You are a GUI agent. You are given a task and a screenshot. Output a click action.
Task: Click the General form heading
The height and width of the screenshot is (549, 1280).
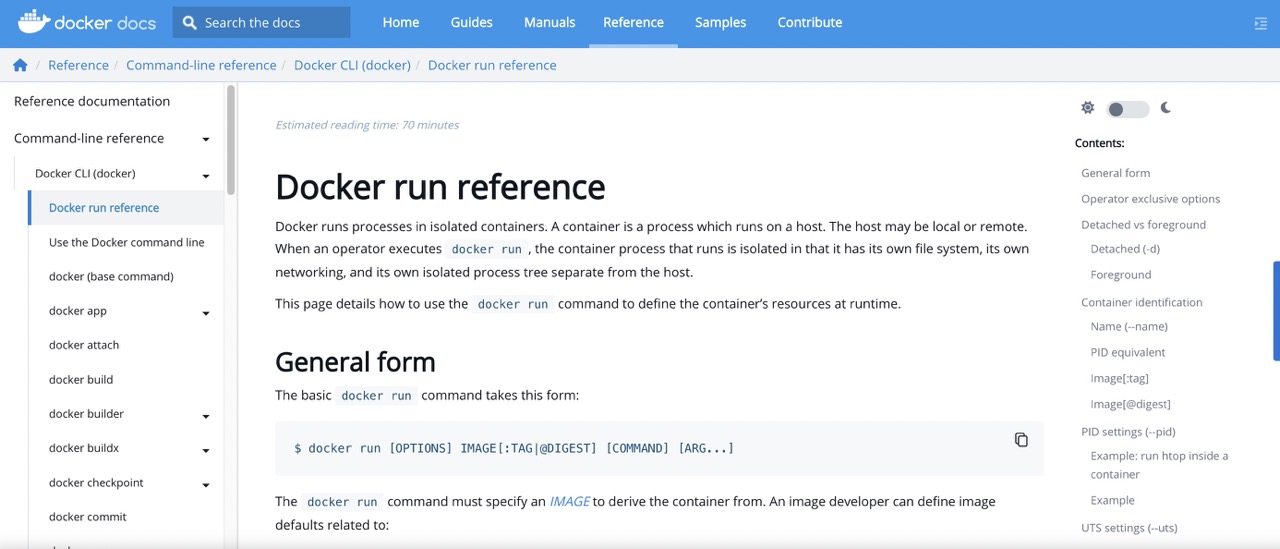coord(355,361)
